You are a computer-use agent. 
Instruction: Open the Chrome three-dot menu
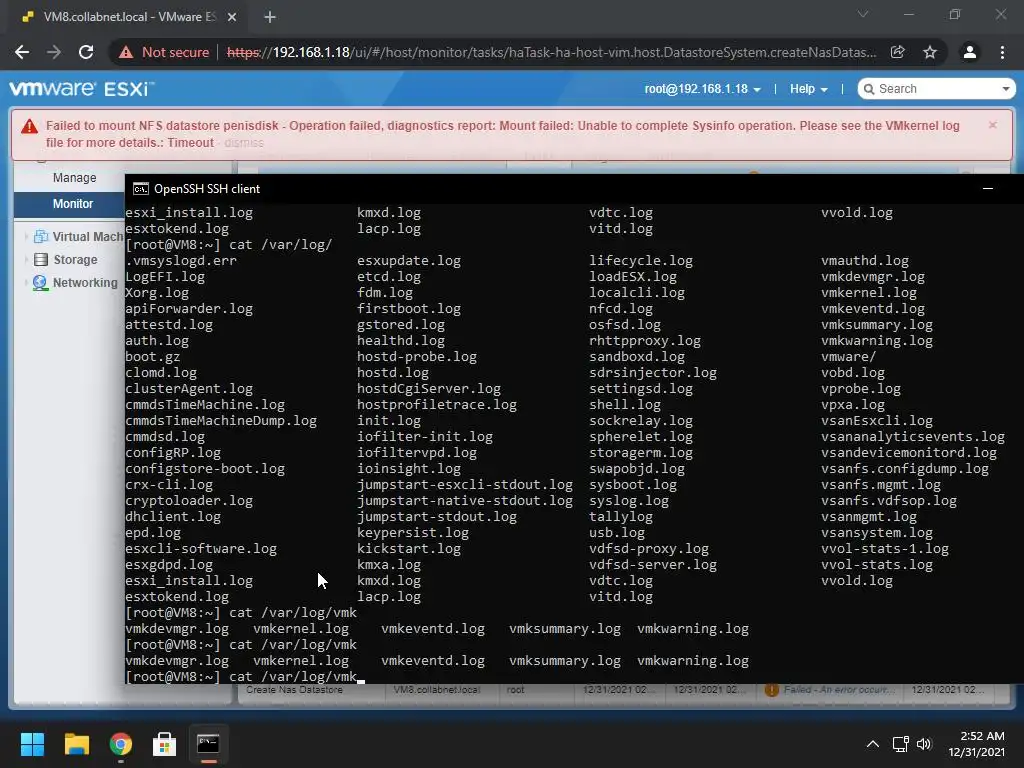tap(1002, 52)
